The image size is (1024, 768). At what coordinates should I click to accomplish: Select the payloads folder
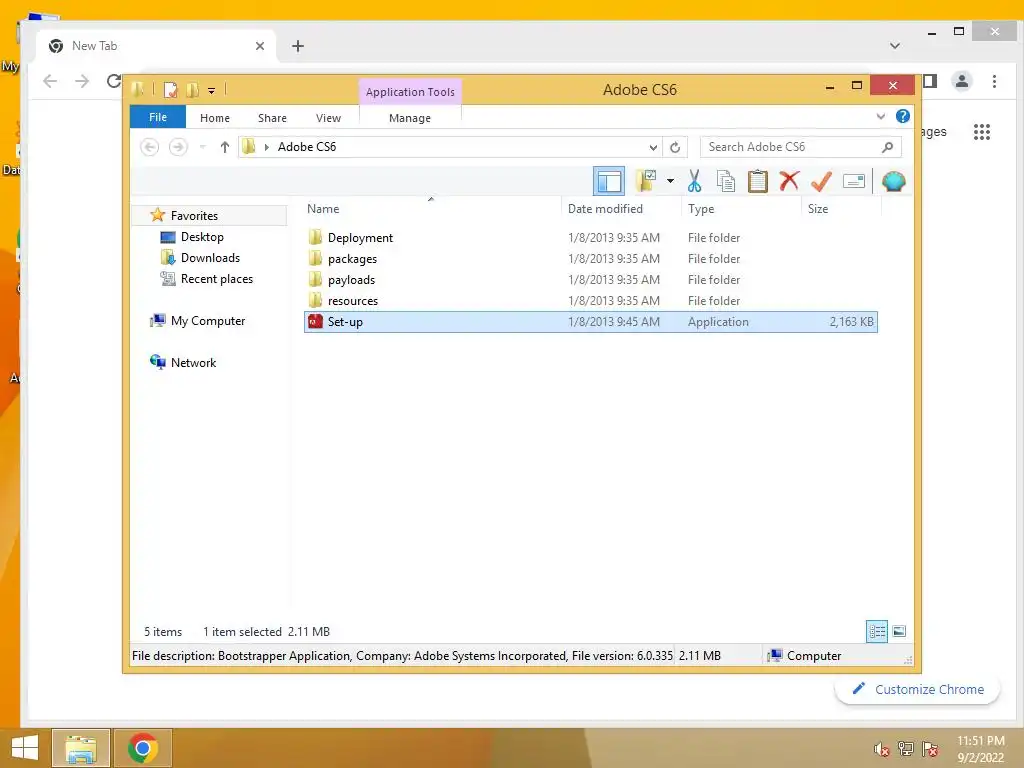590,280
